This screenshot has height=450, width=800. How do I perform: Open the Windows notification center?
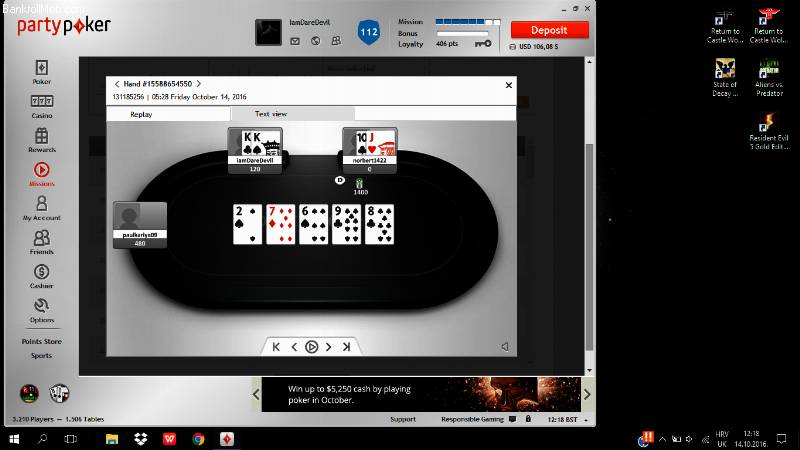click(781, 439)
